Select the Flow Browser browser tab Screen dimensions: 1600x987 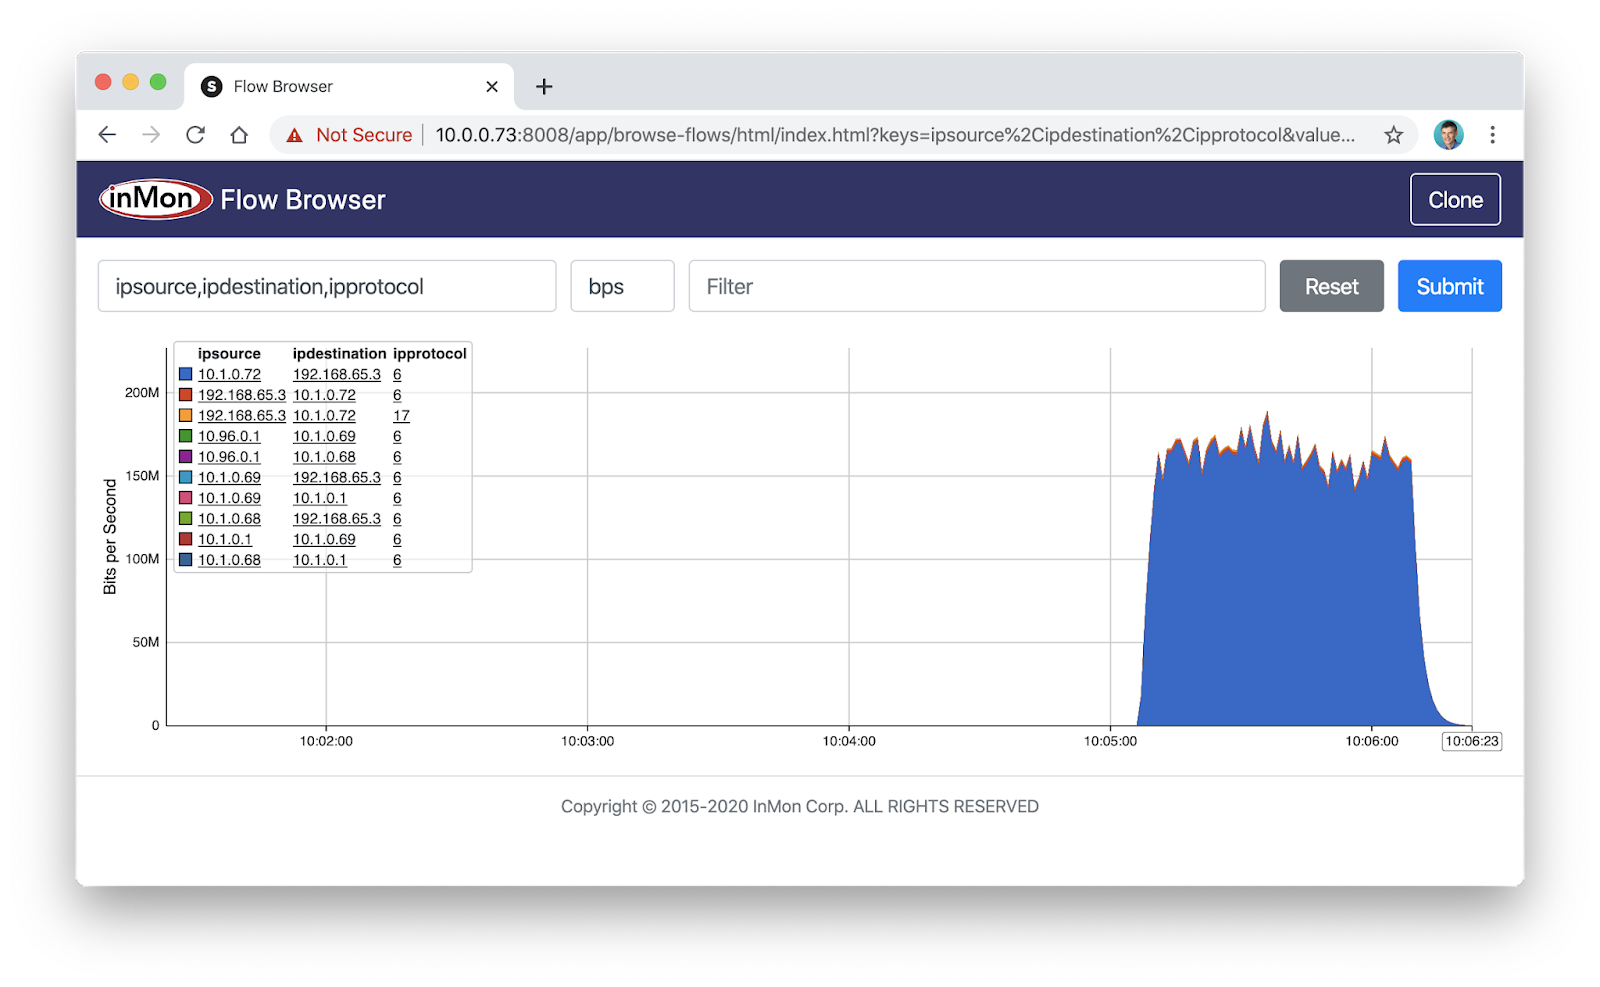tap(300, 86)
